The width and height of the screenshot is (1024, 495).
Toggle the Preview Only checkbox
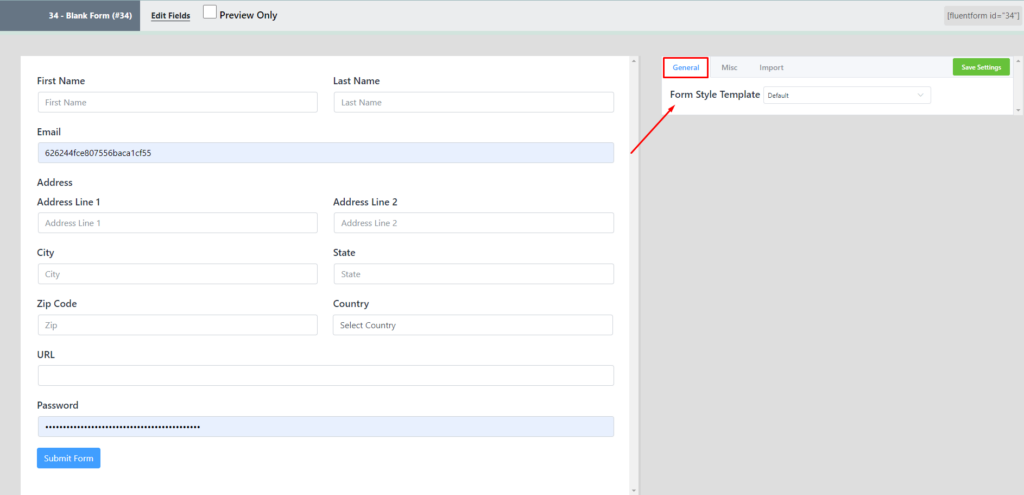coord(210,12)
